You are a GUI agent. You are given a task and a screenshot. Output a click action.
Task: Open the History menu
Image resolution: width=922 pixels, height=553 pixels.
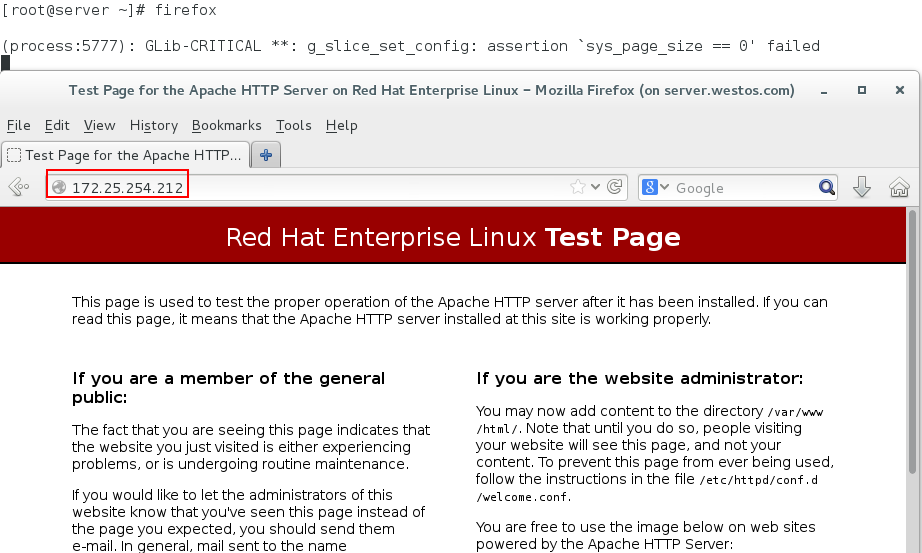153,125
